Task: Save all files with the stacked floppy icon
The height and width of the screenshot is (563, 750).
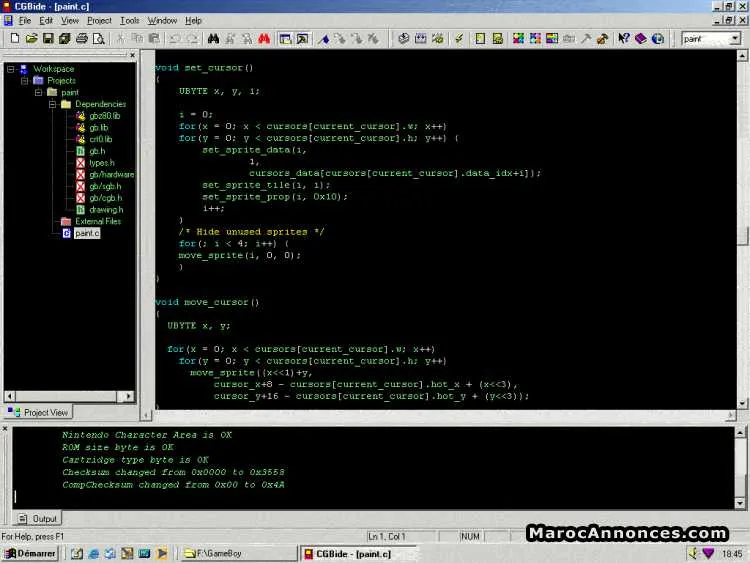Action: (x=65, y=39)
